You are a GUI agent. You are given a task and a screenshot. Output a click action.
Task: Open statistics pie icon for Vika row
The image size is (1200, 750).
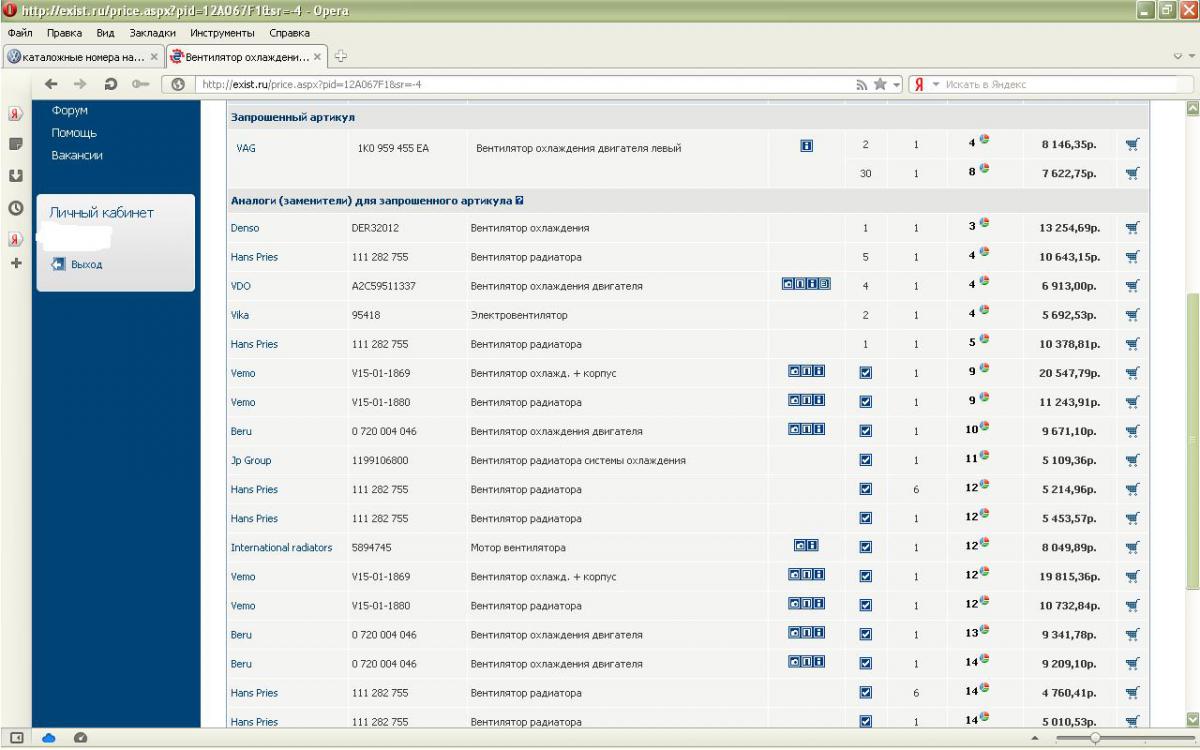tap(984, 310)
